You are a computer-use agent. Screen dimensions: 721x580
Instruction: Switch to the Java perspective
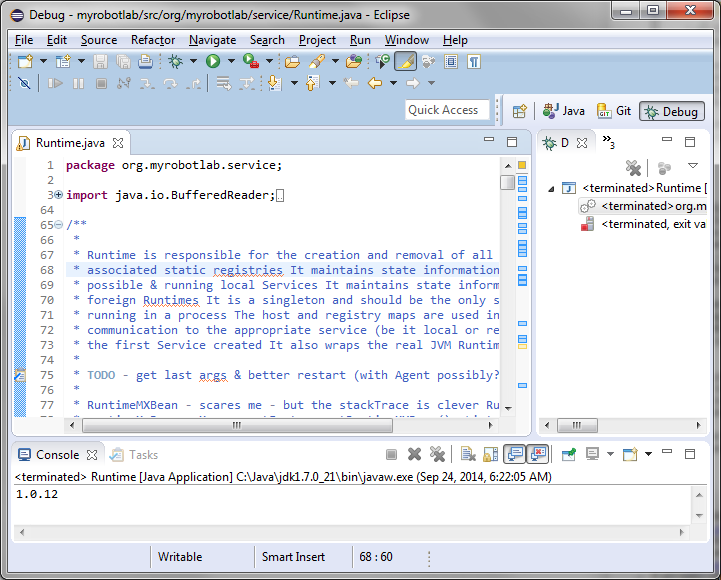(x=564, y=111)
